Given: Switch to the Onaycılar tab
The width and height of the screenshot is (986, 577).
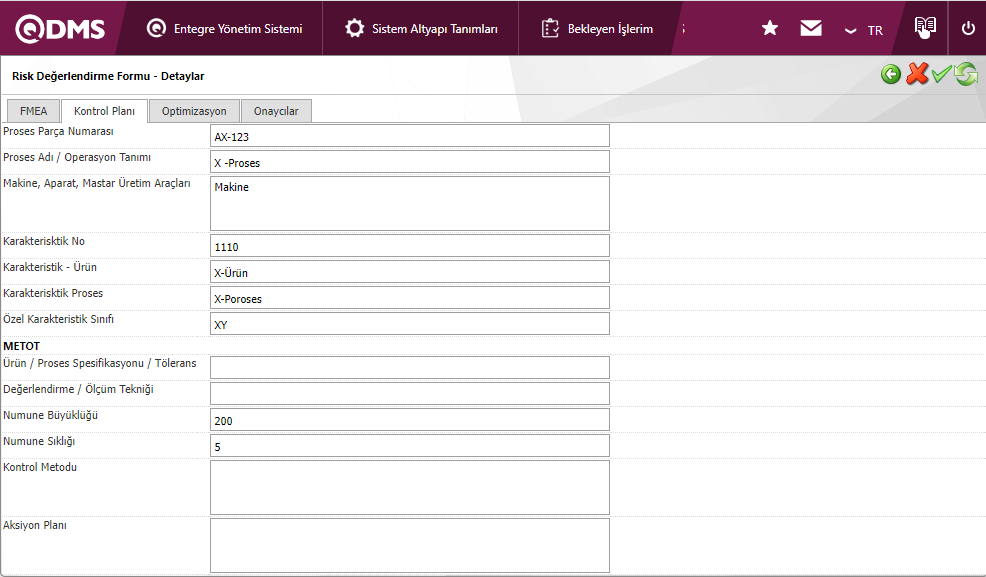Looking at the screenshot, I should [x=276, y=111].
